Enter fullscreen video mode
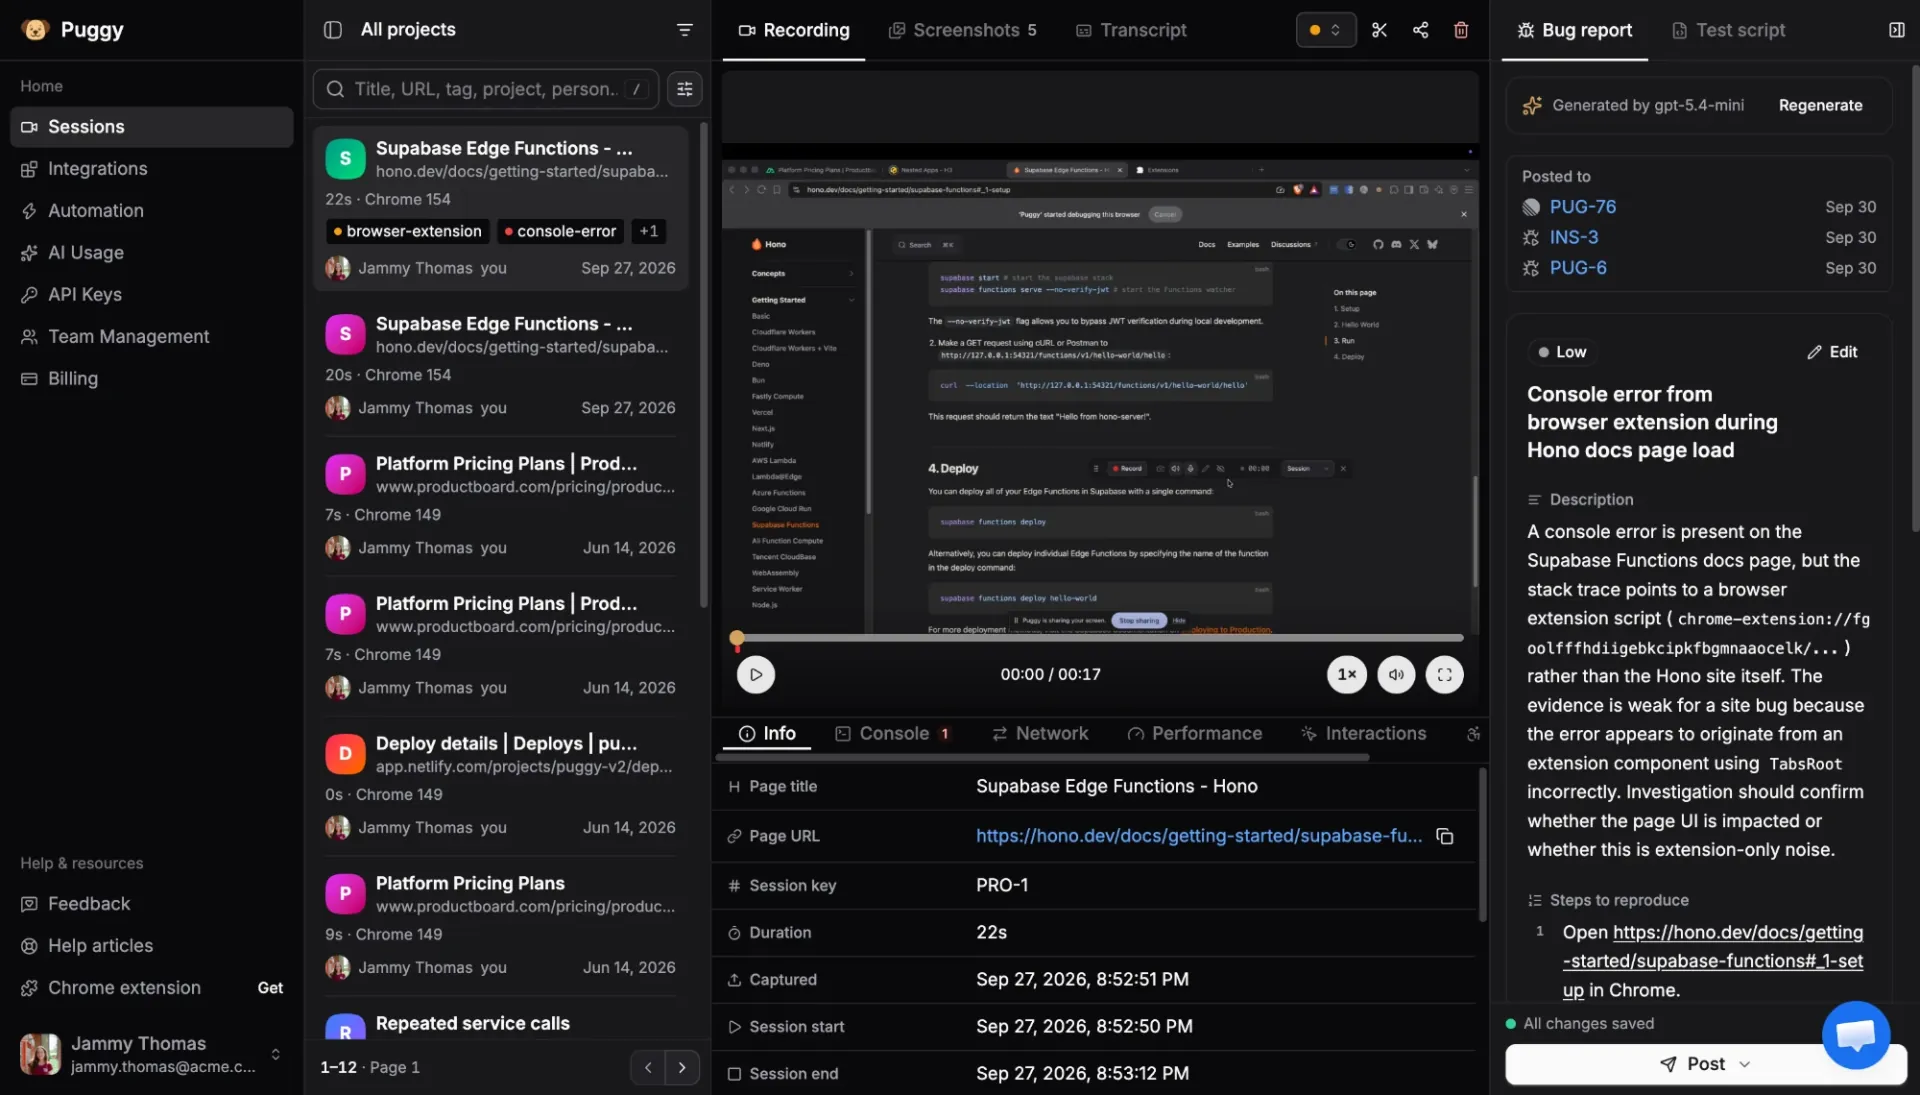 click(1445, 675)
